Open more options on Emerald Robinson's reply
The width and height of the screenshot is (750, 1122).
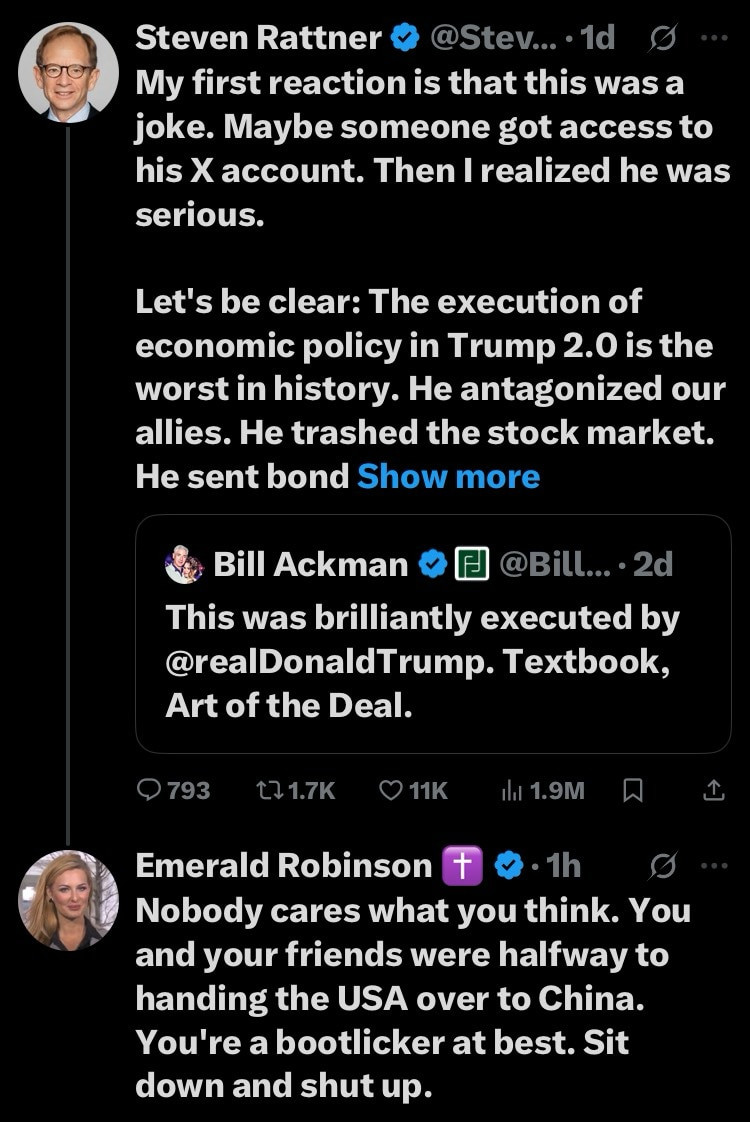pos(715,866)
